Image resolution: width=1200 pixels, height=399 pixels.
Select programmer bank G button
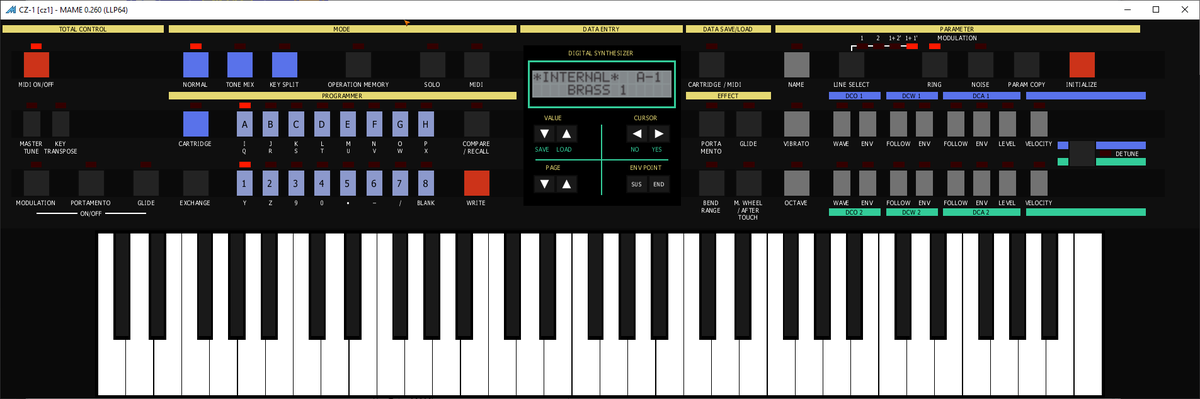click(x=400, y=124)
